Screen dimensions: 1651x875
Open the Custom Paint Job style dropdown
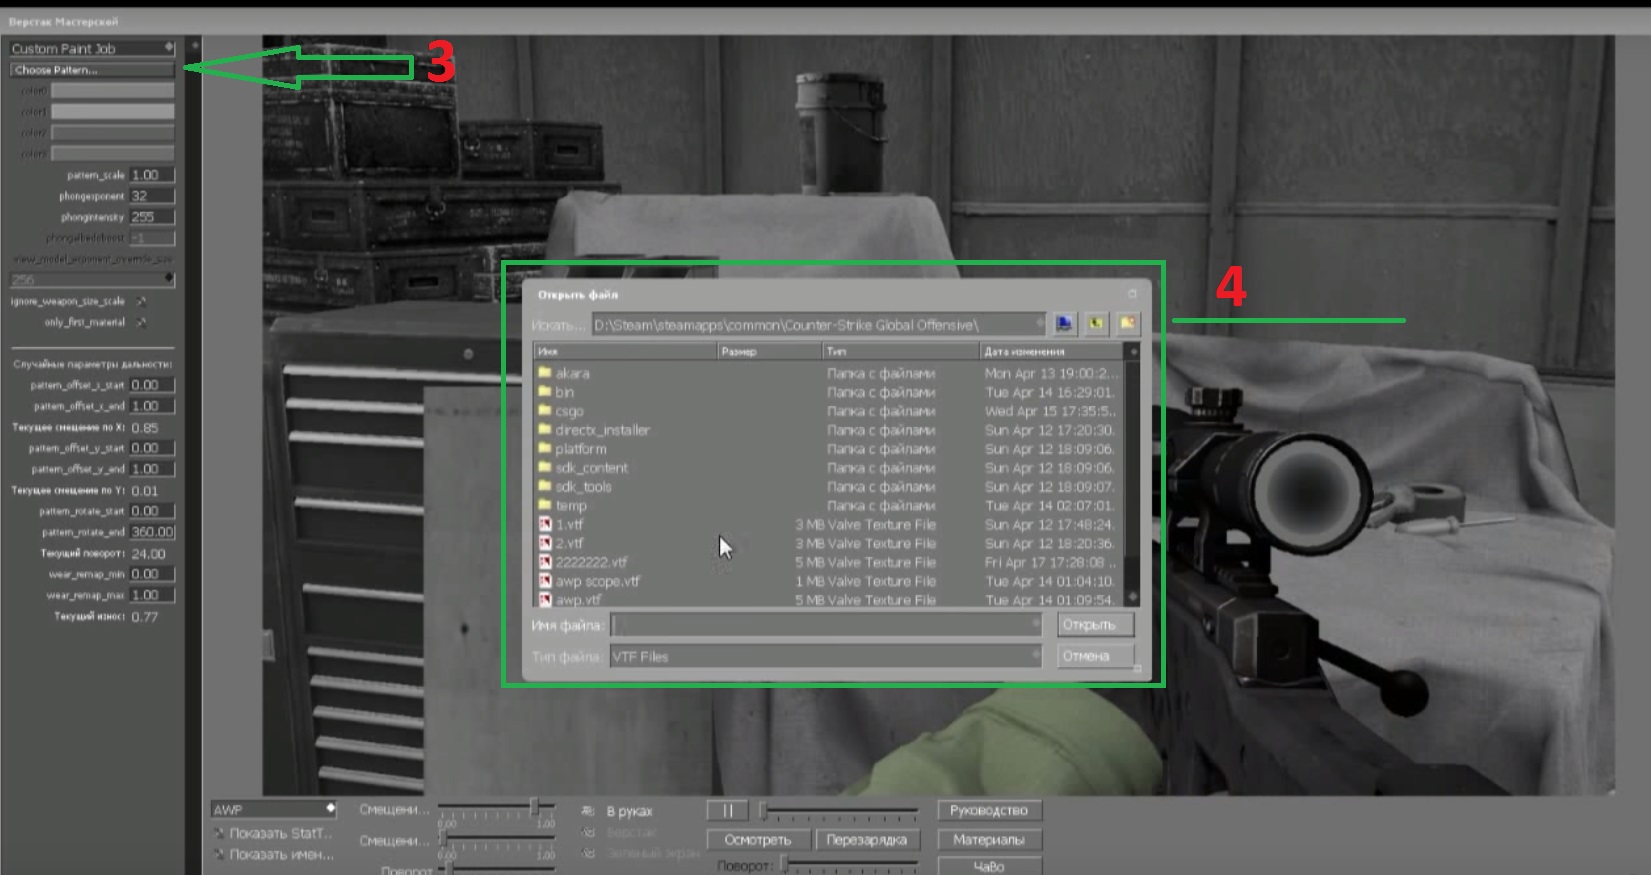pos(92,48)
